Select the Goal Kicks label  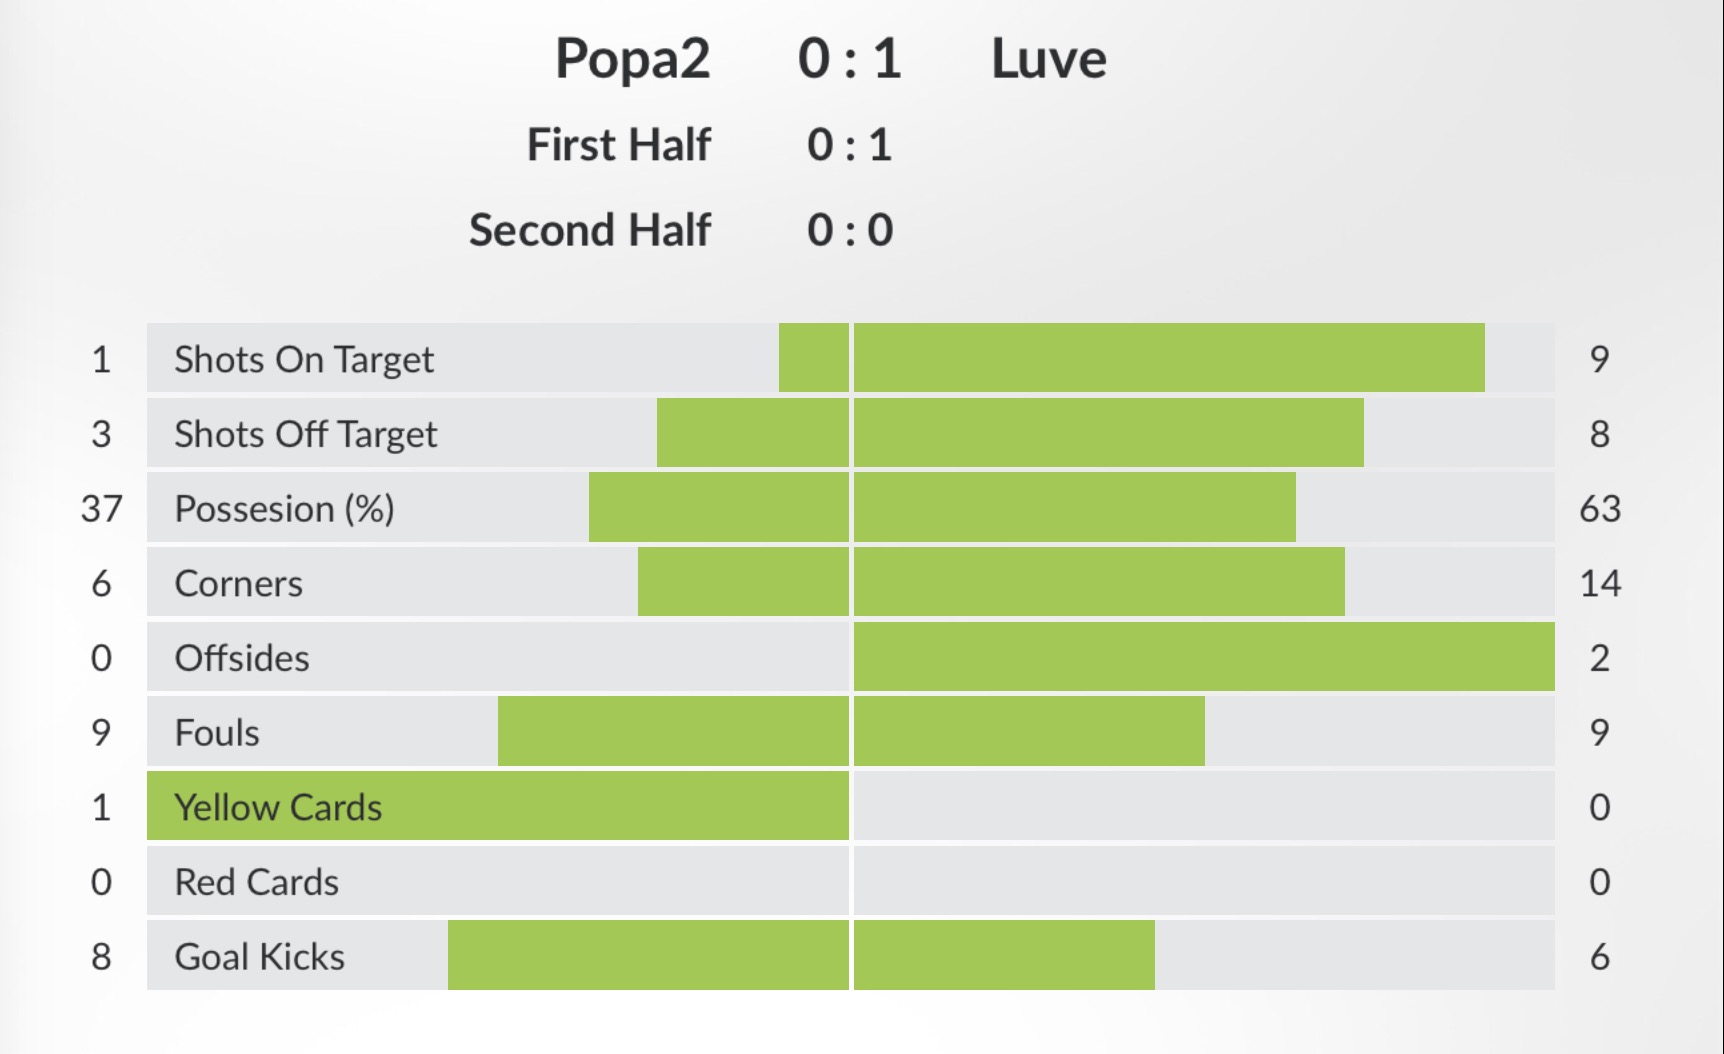pos(259,957)
